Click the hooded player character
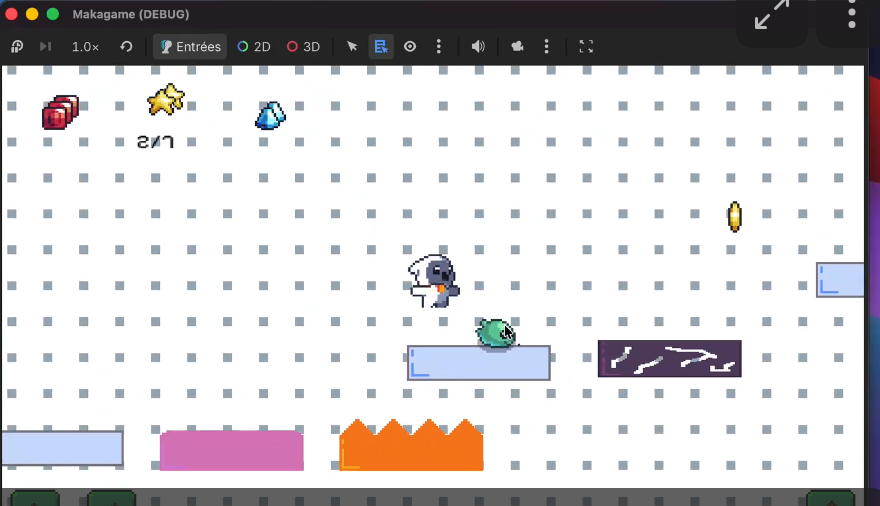This screenshot has height=506, width=880. (x=434, y=281)
